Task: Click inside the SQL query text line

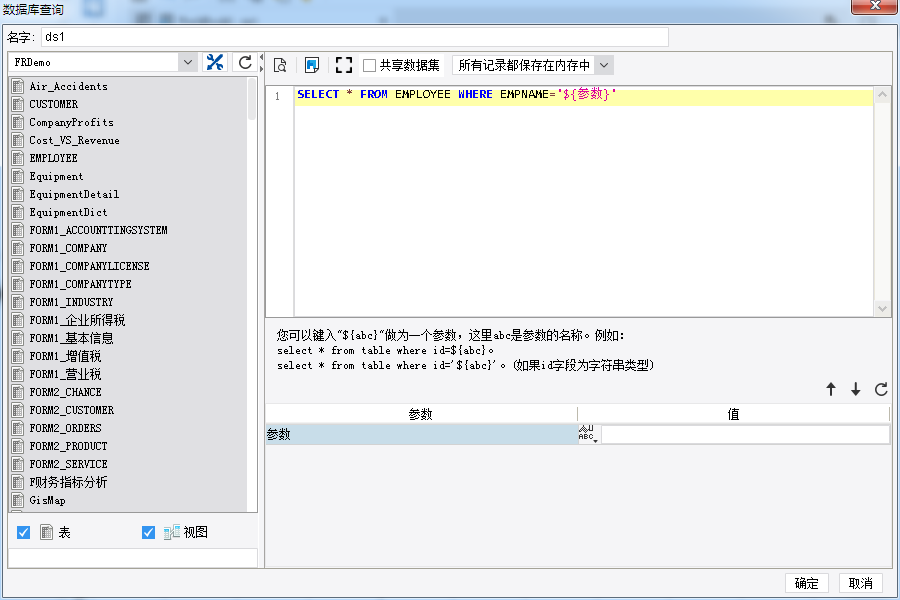Action: tap(456, 95)
